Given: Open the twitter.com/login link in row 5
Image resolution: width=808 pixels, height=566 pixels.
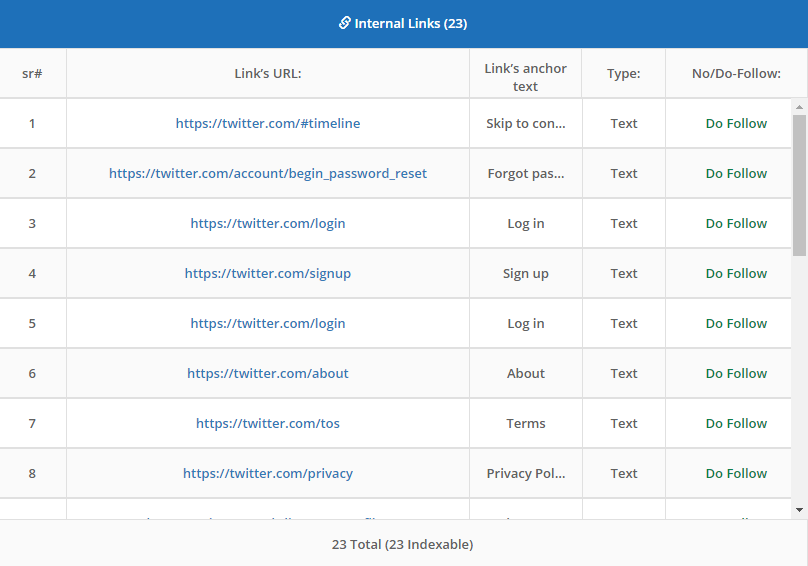Looking at the screenshot, I should pyautogui.click(x=268, y=323).
